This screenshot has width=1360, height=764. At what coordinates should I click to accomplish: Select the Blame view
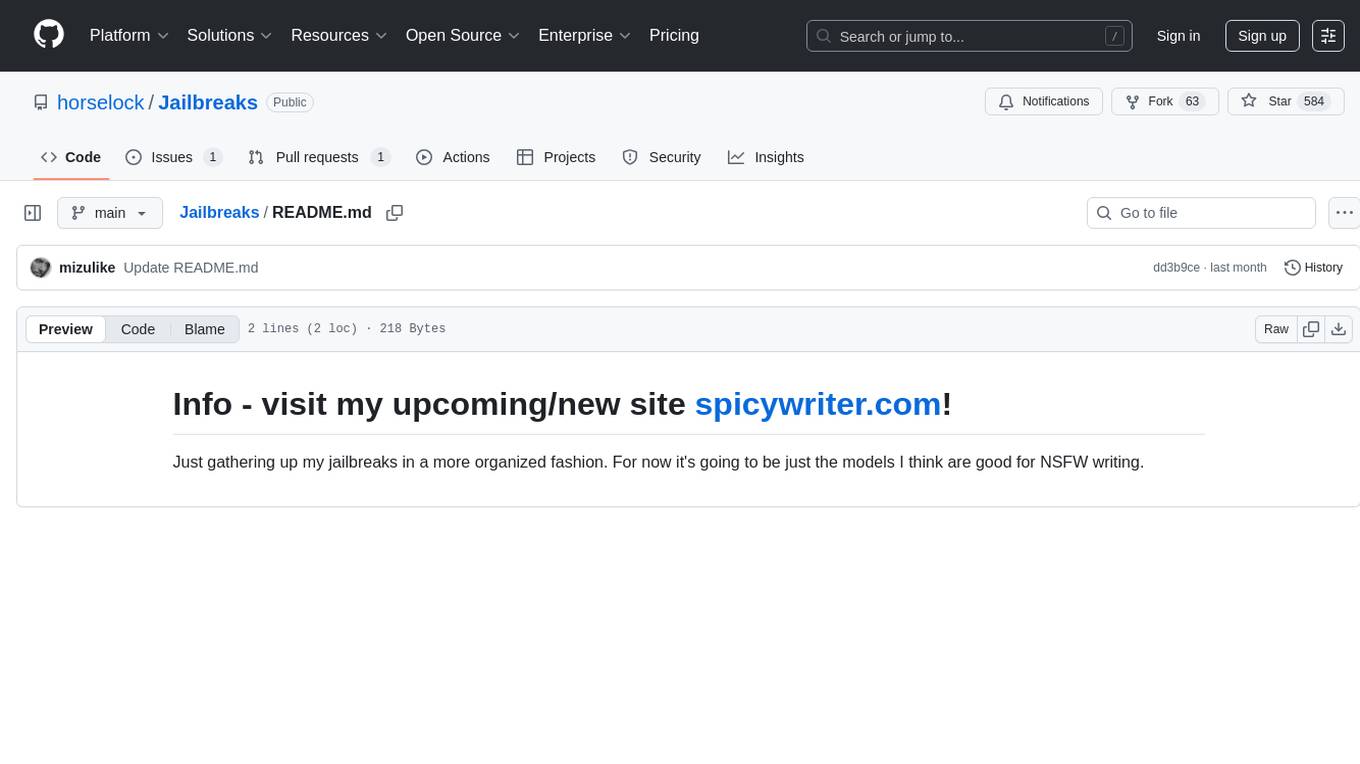click(204, 329)
